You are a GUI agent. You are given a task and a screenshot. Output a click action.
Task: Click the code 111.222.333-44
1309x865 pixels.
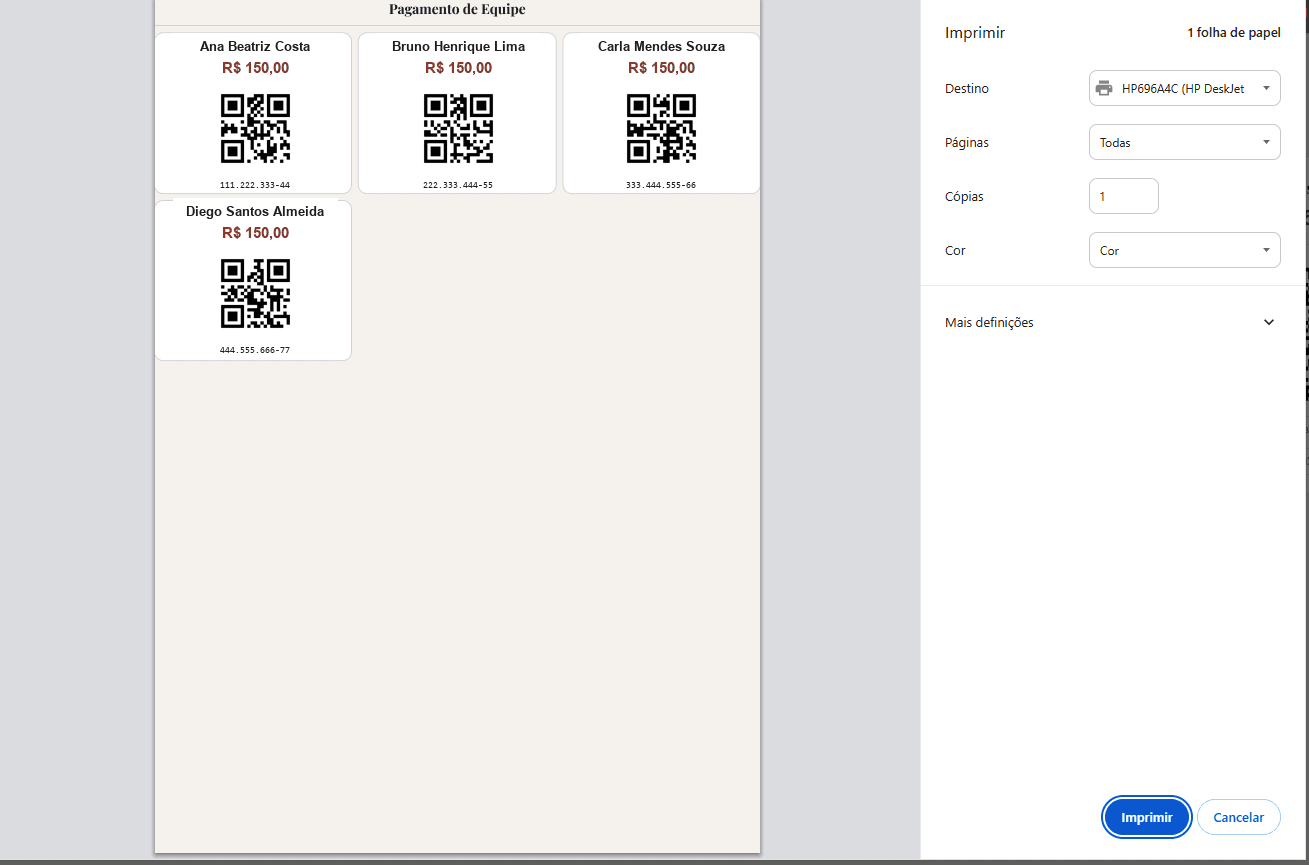click(x=255, y=185)
